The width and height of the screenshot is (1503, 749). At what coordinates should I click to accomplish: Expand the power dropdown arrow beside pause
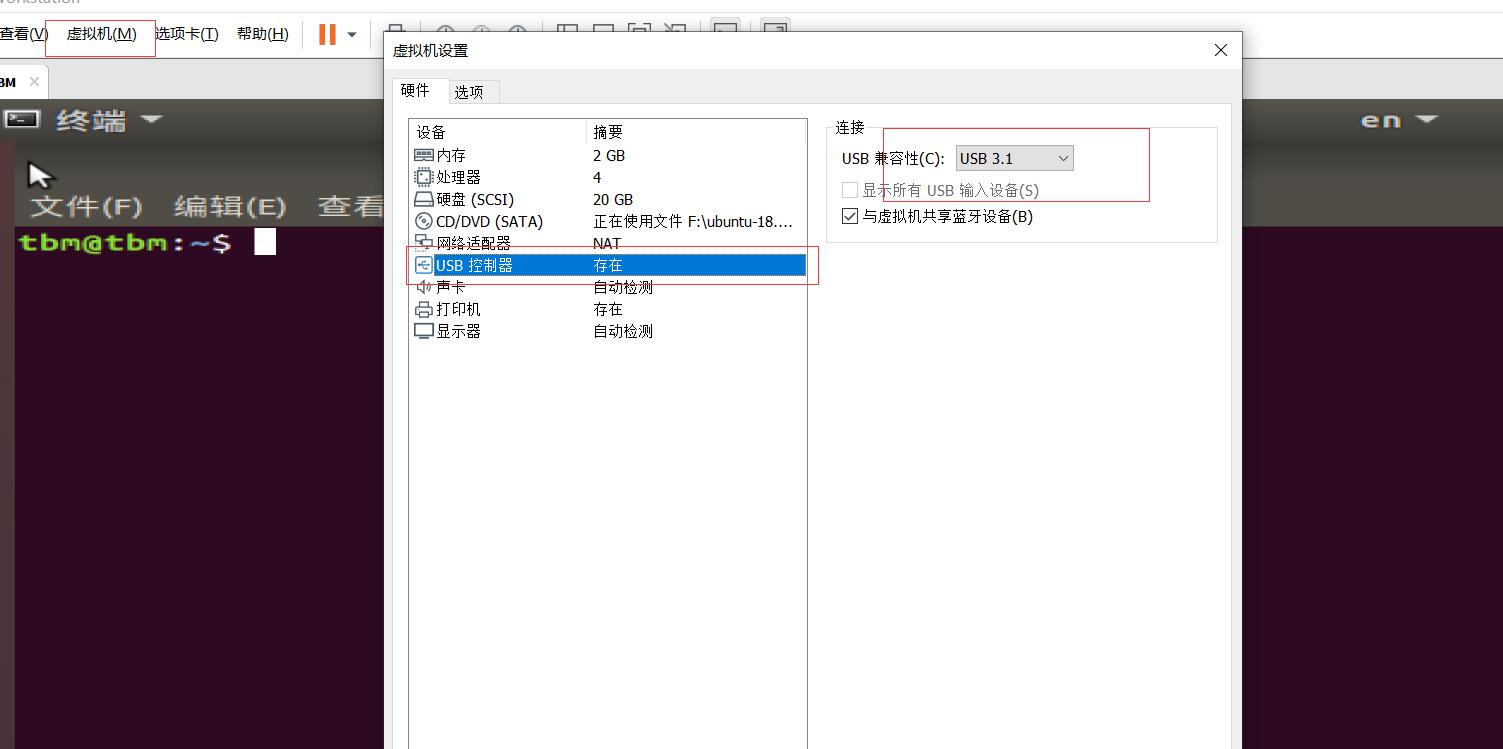pos(351,34)
